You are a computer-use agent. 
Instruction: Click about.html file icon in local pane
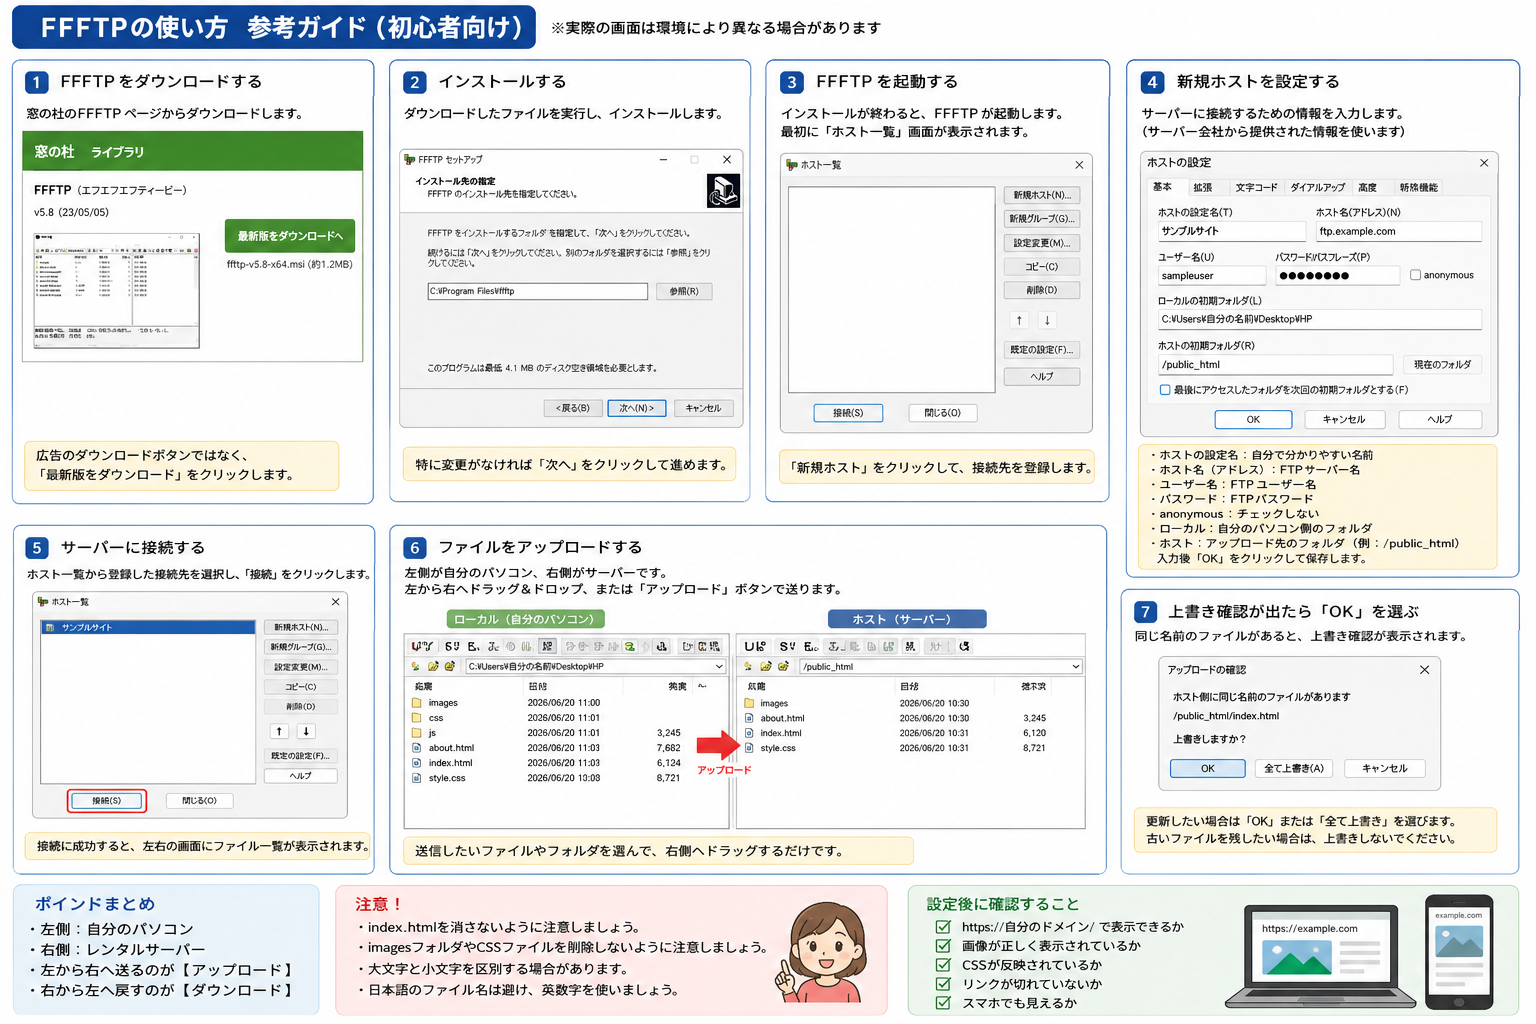(416, 748)
